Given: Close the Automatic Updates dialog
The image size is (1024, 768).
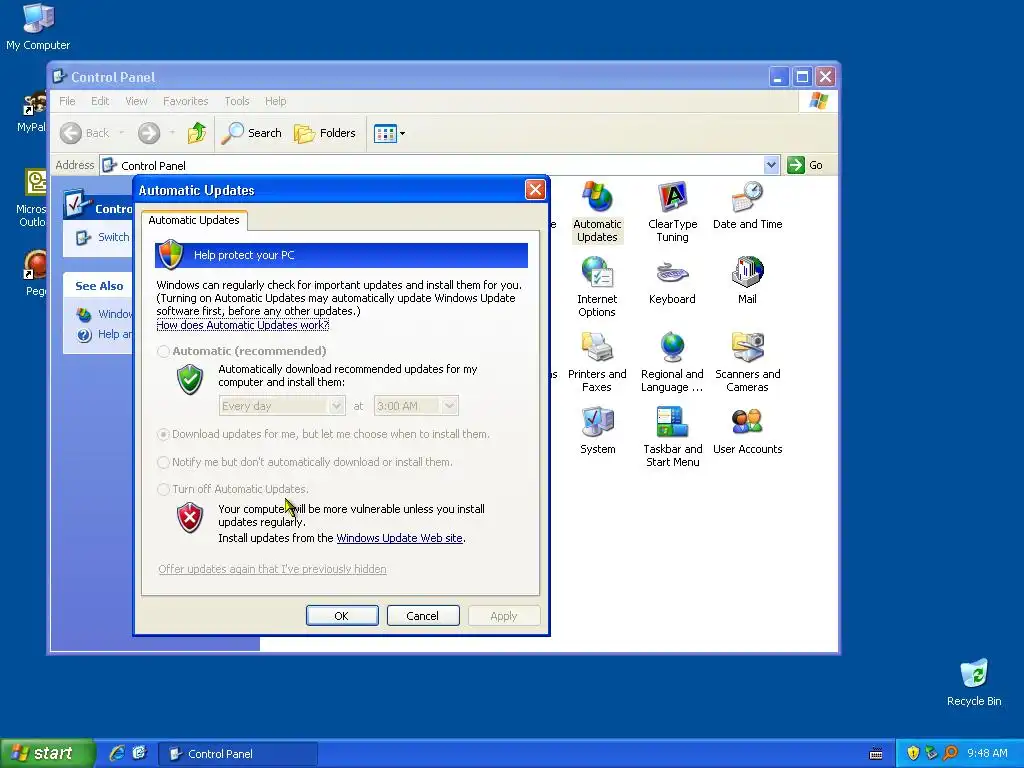Looking at the screenshot, I should (535, 190).
